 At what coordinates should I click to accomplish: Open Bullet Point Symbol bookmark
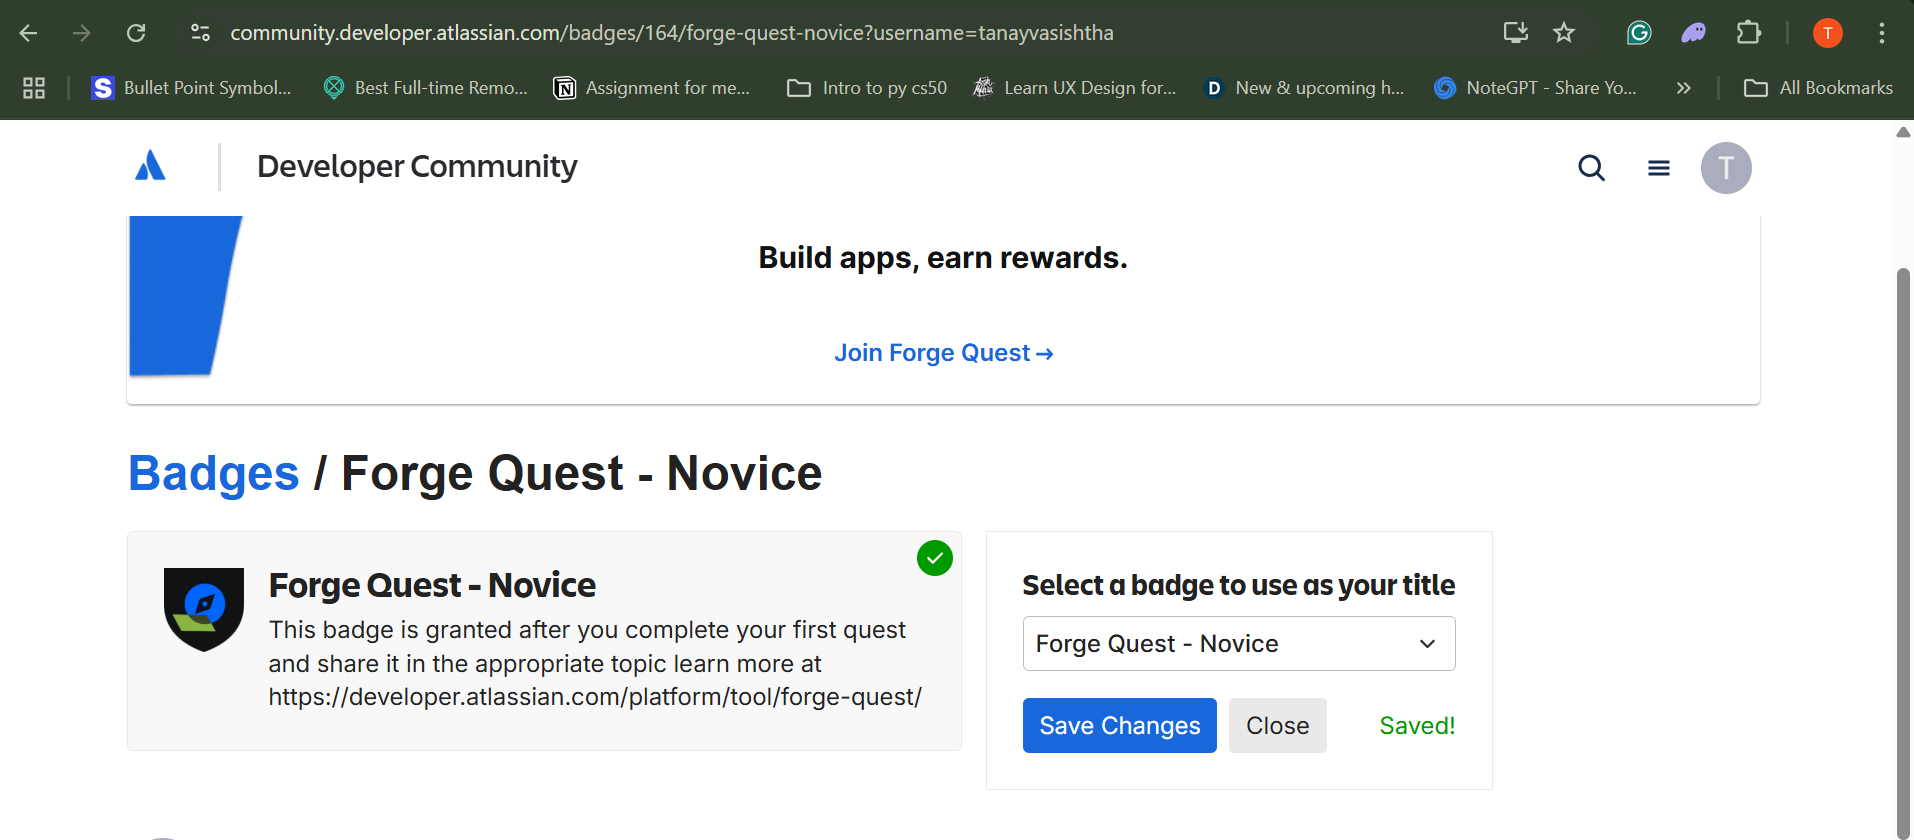(x=191, y=88)
